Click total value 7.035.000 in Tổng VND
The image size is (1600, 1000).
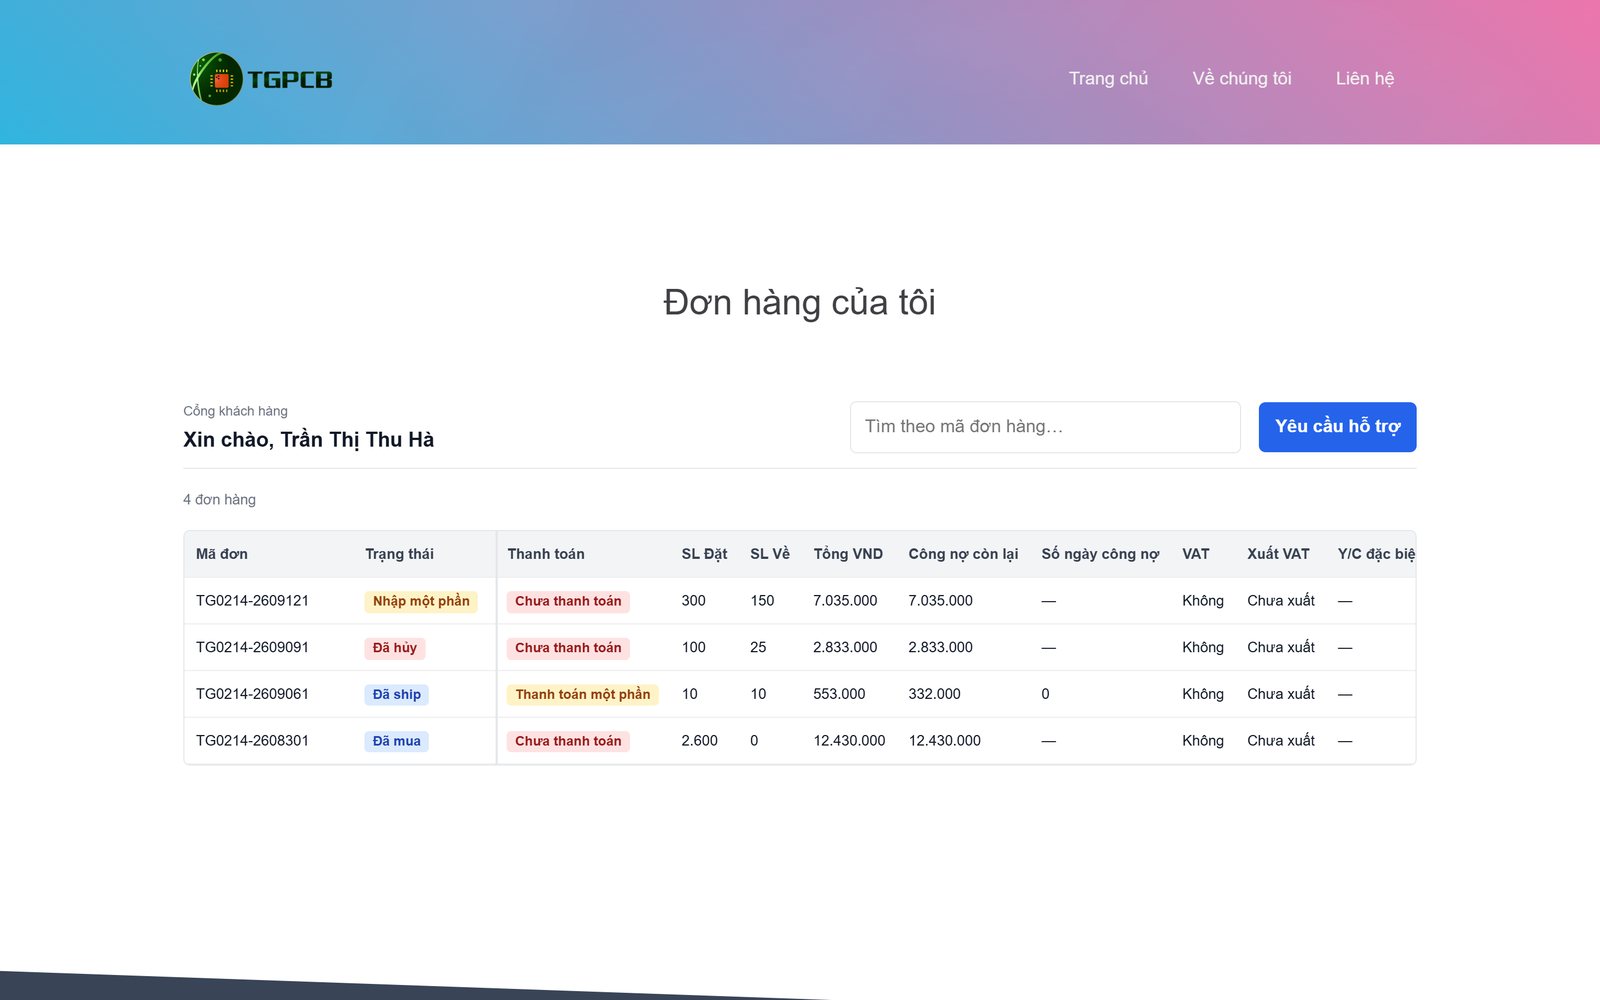coord(845,601)
